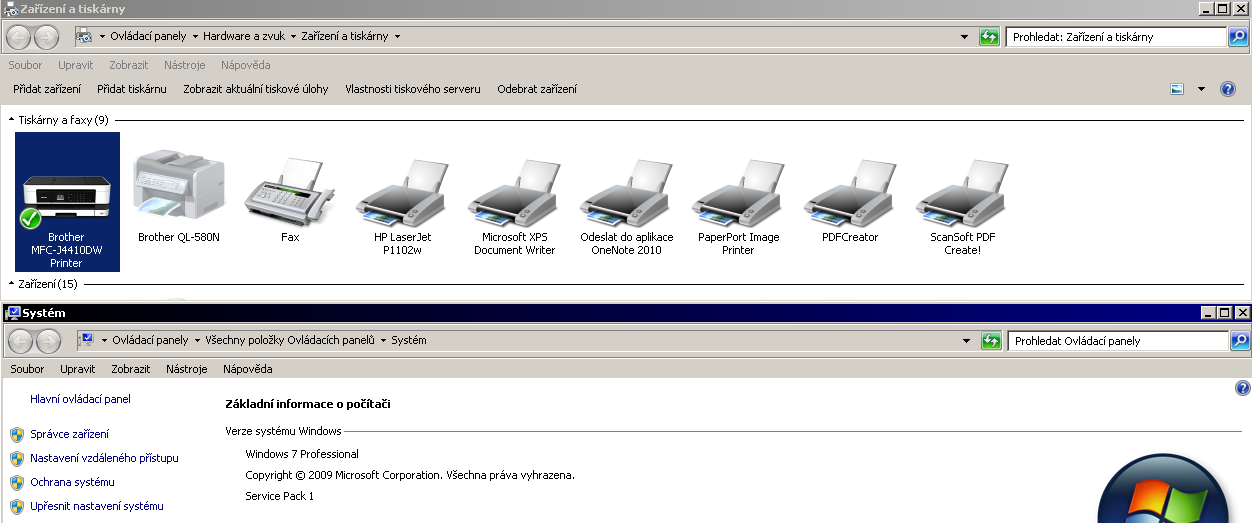The height and width of the screenshot is (523, 1252).
Task: Click the Prohledat: Zařízení a tiskárny search field
Action: [x=1117, y=37]
